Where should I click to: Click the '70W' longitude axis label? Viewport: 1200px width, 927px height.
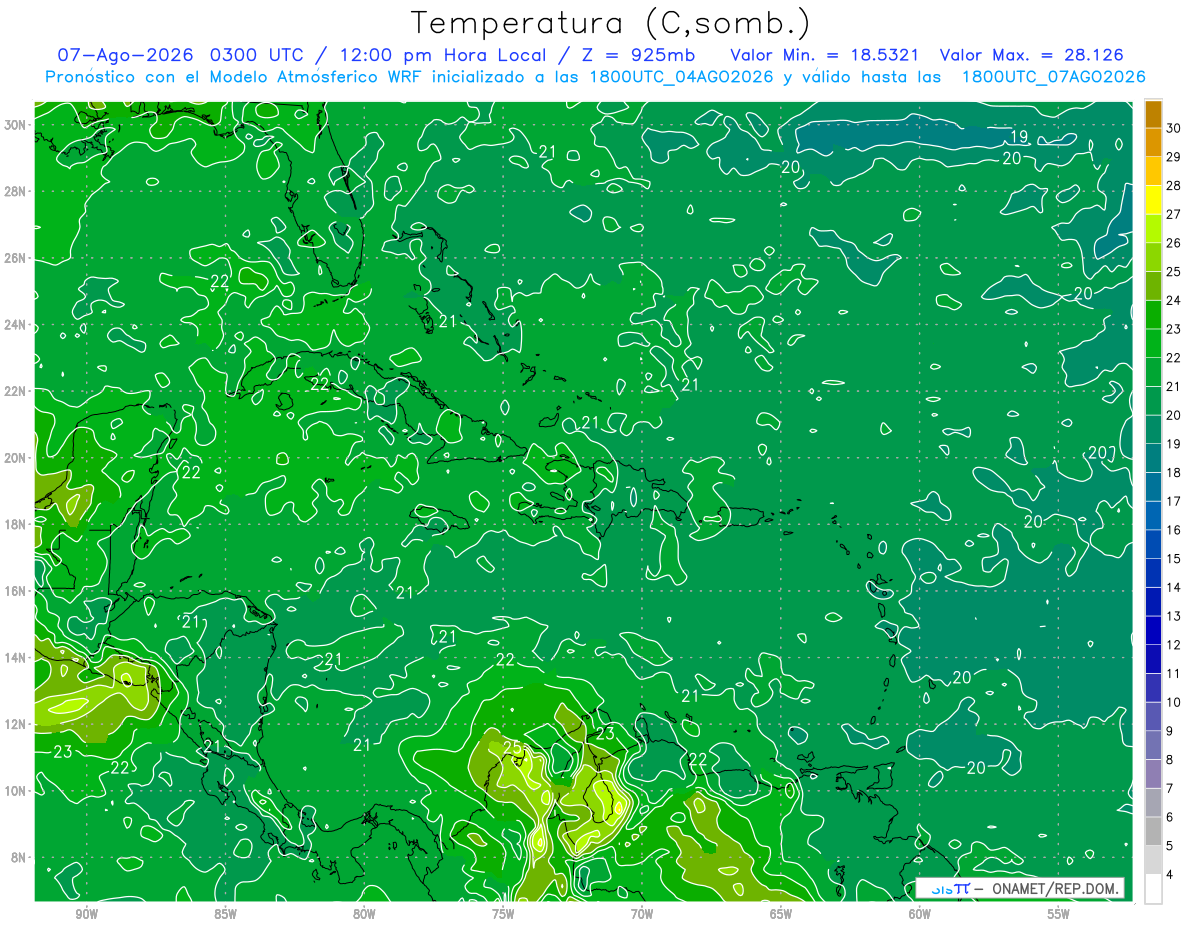click(x=642, y=914)
